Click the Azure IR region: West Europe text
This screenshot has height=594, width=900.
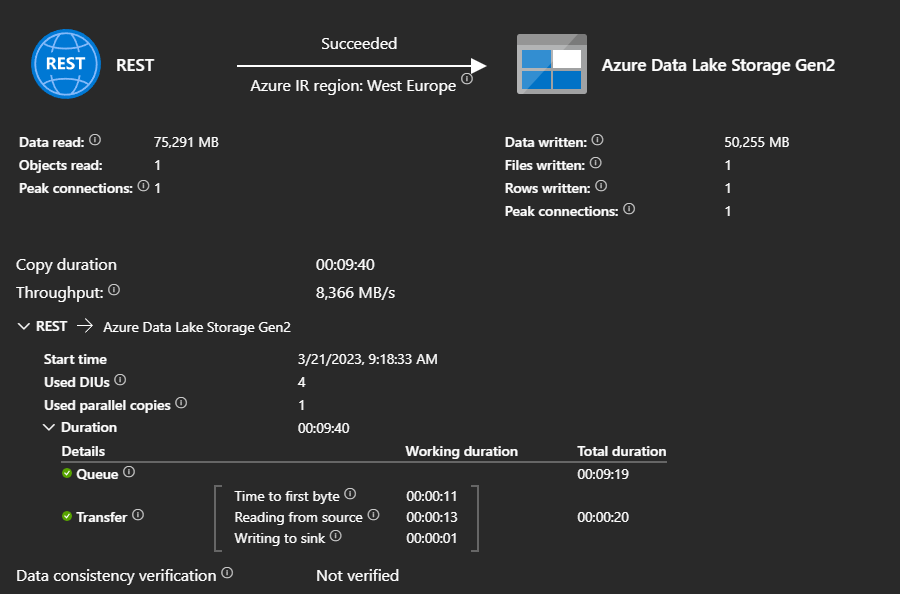(x=353, y=86)
